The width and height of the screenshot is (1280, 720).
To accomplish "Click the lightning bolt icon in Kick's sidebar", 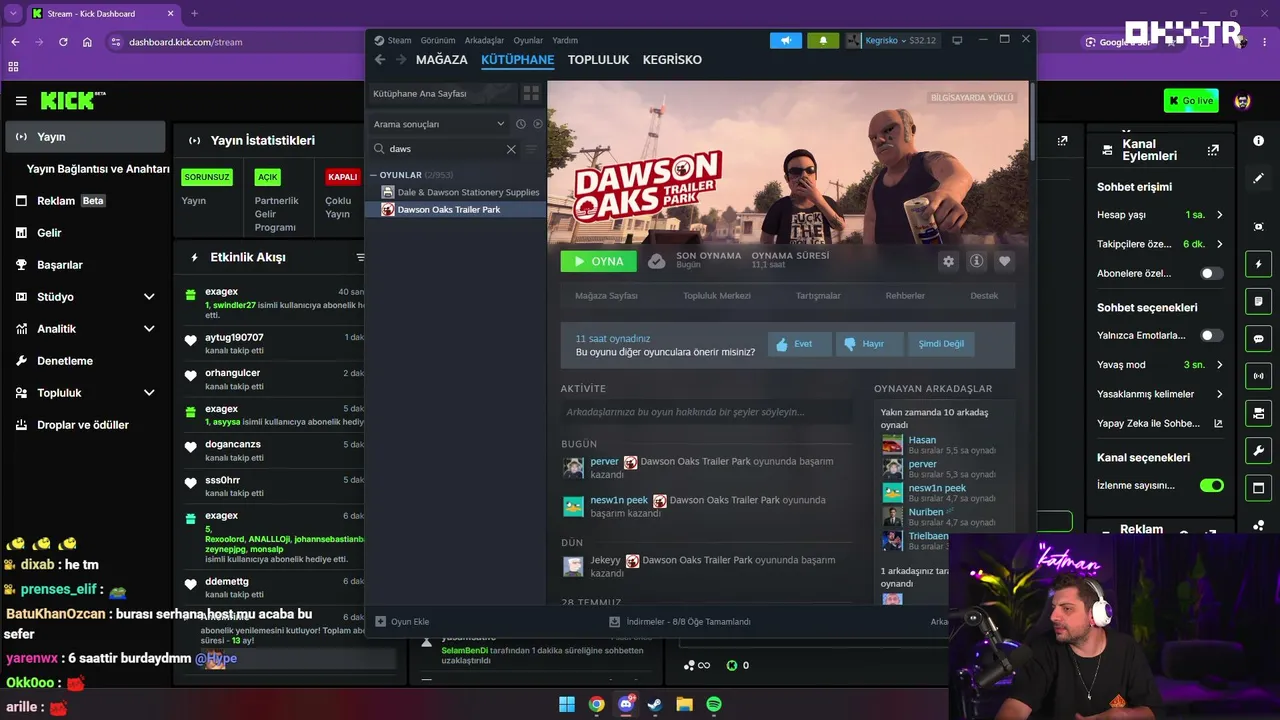I will [x=1258, y=264].
